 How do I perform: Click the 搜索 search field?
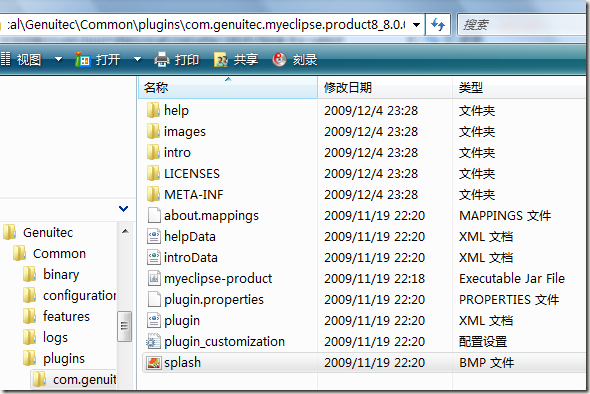pos(523,25)
